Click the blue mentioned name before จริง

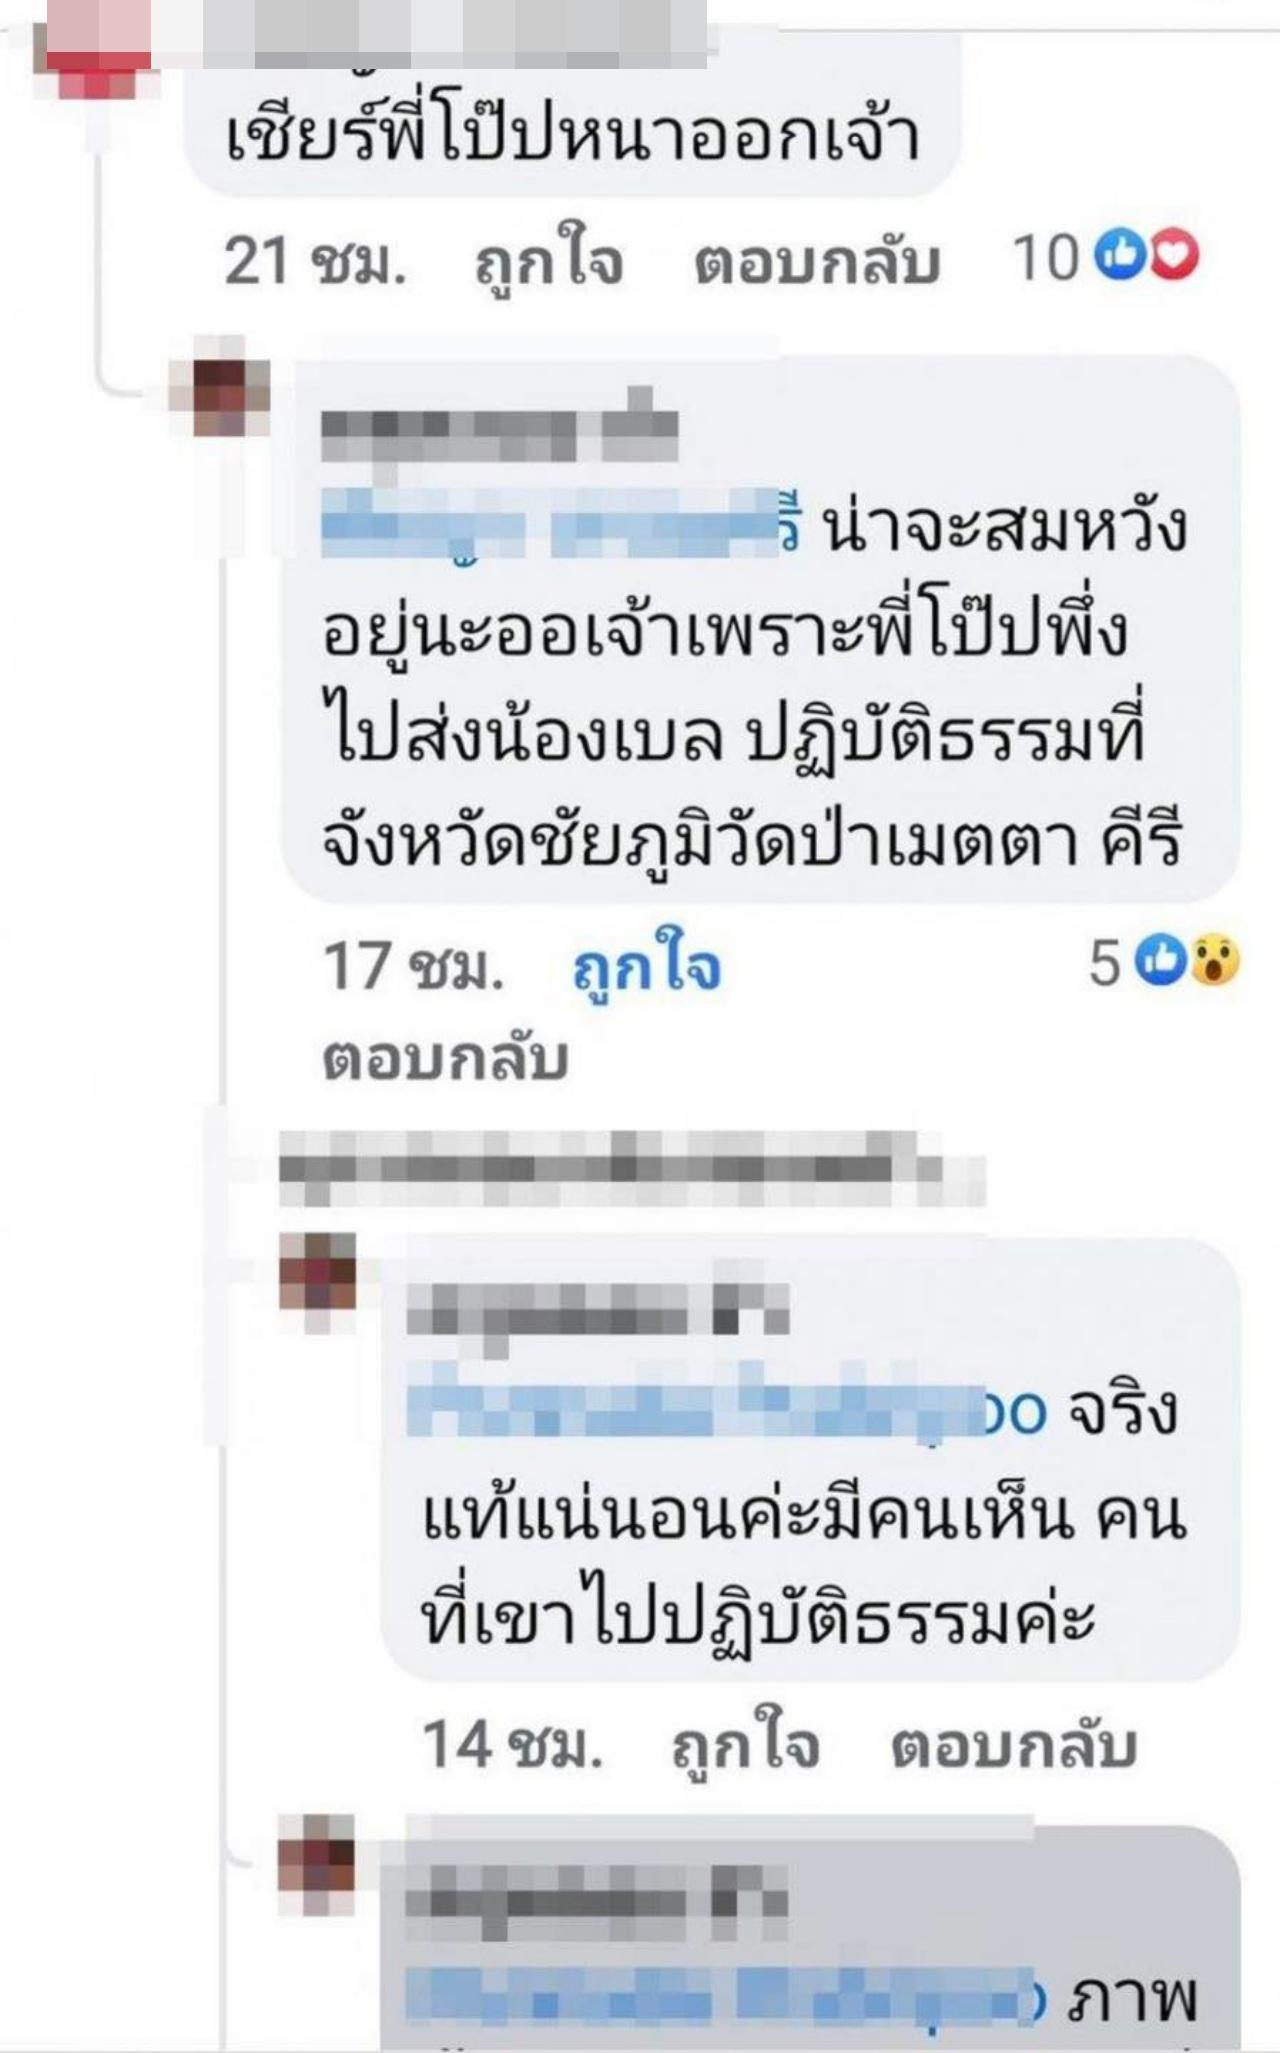[727, 1410]
